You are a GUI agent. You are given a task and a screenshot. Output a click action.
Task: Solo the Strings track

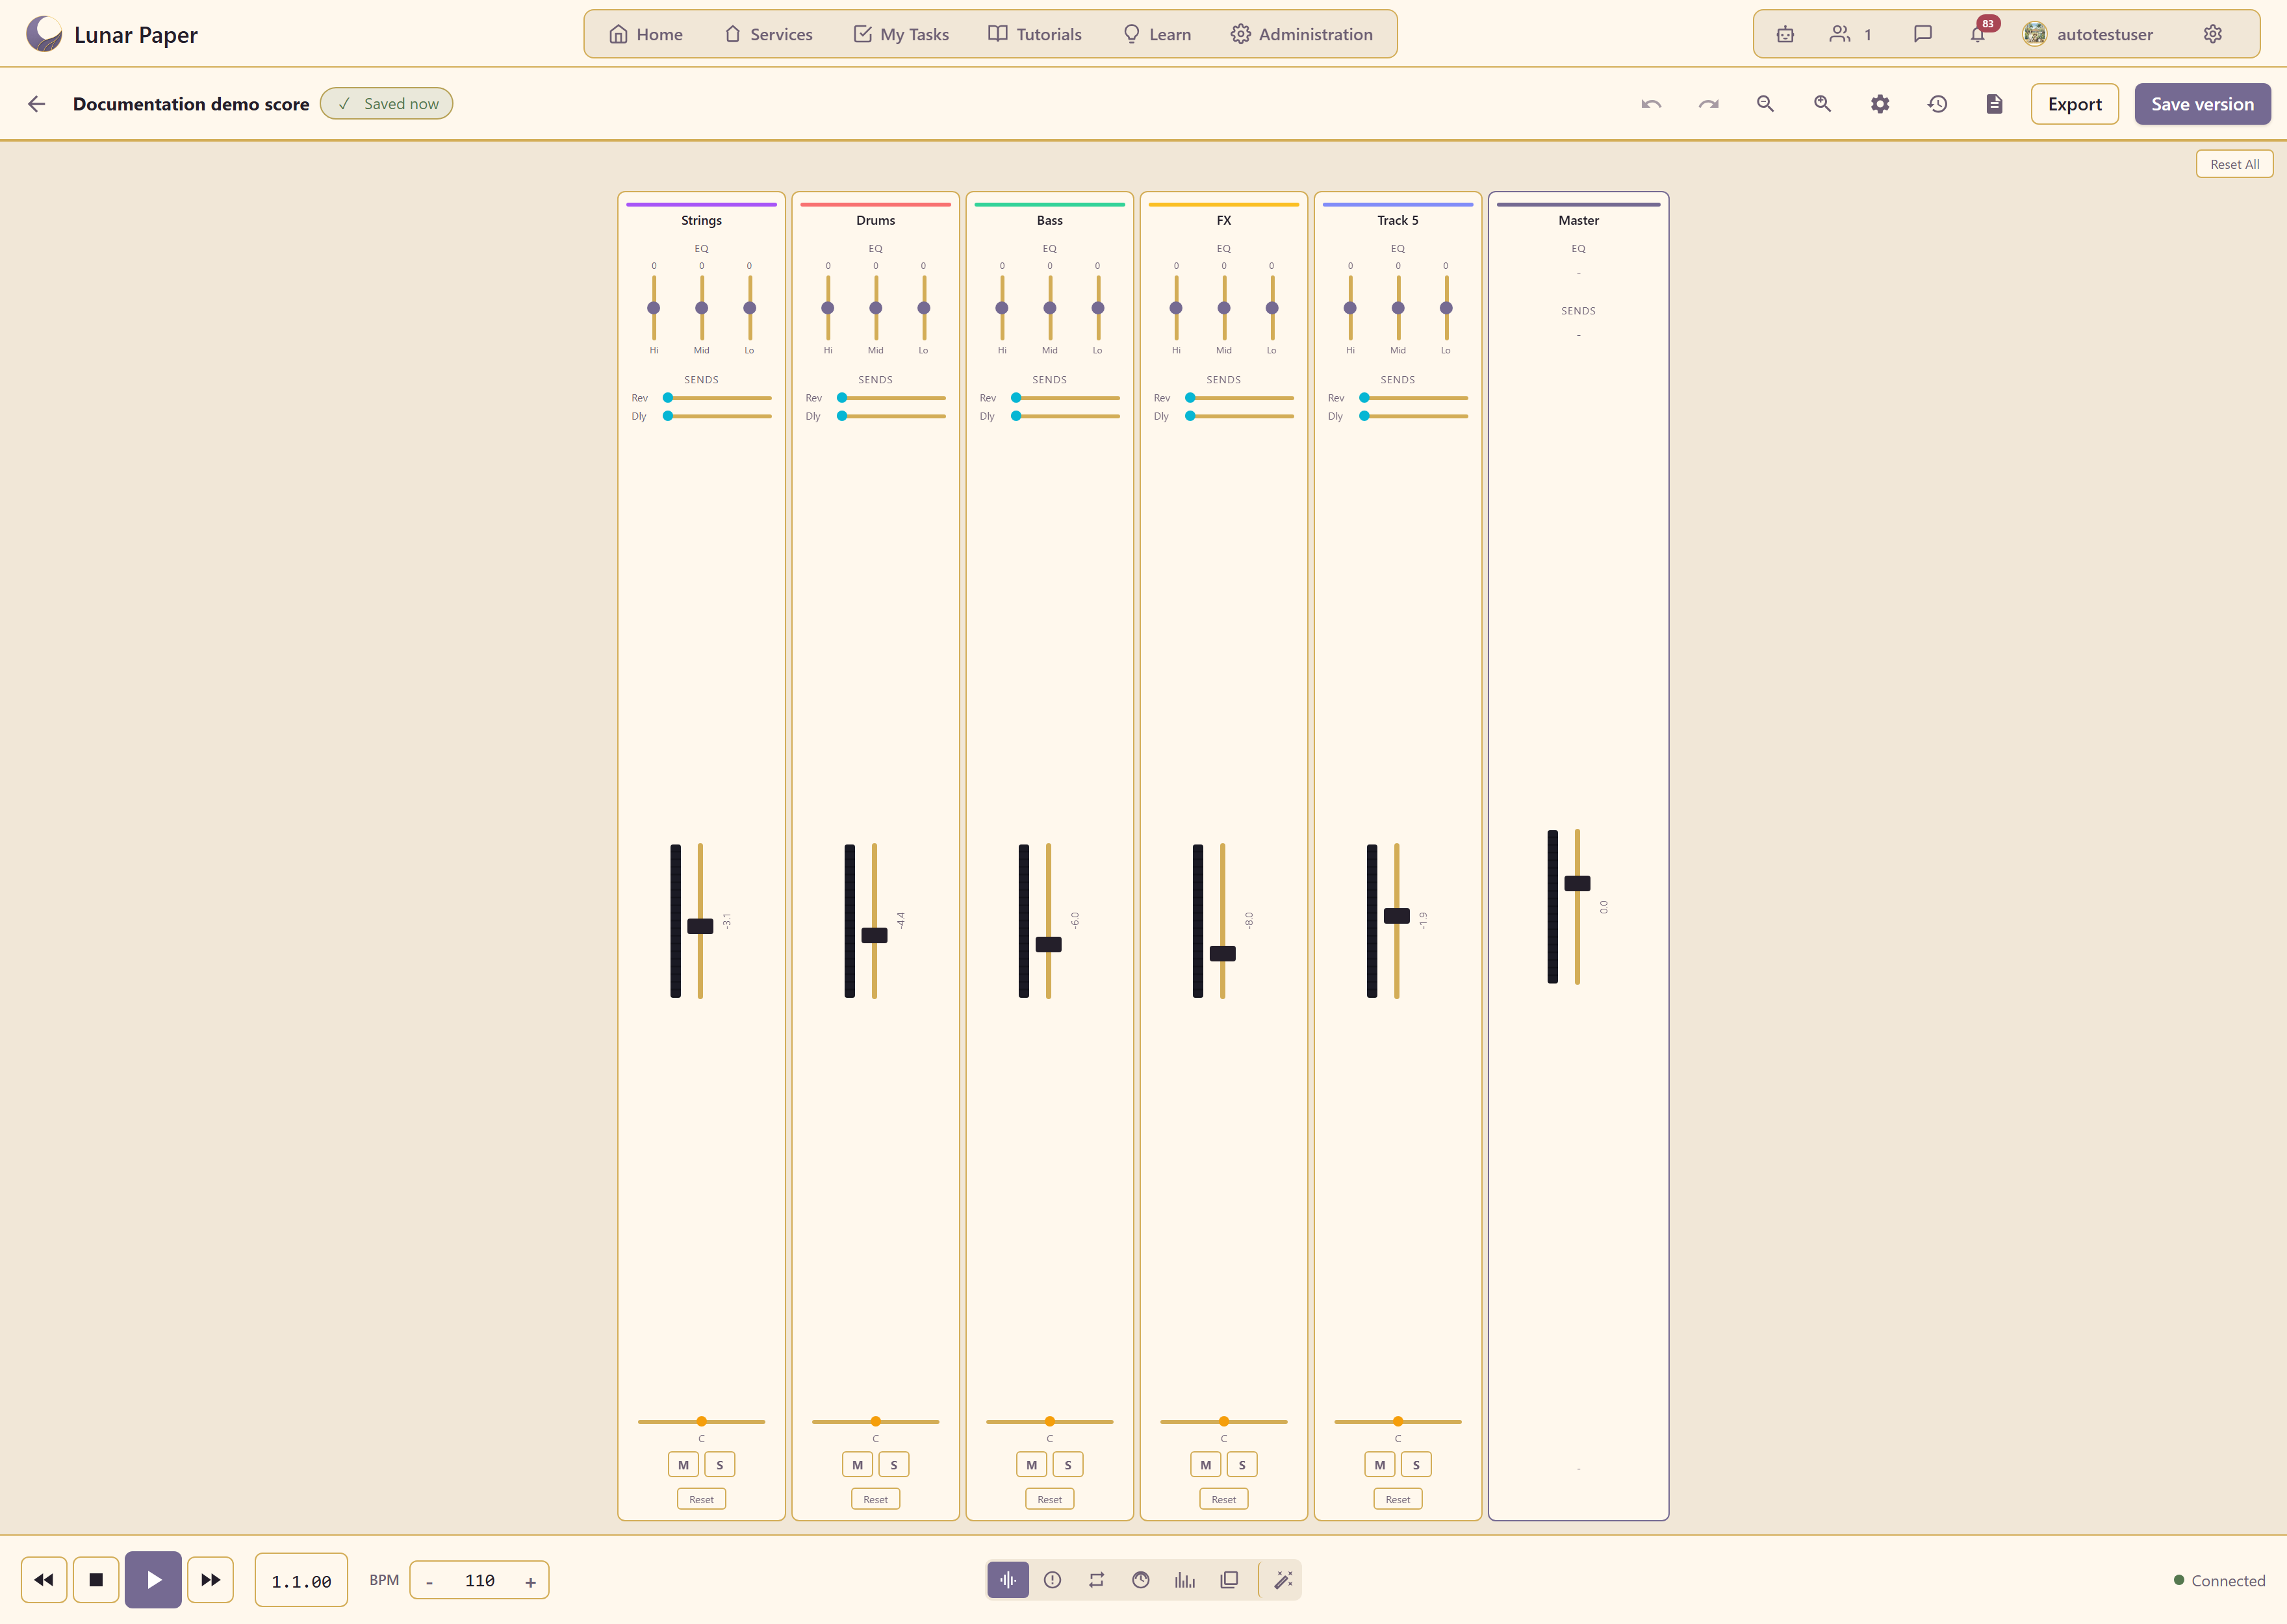[720, 1465]
